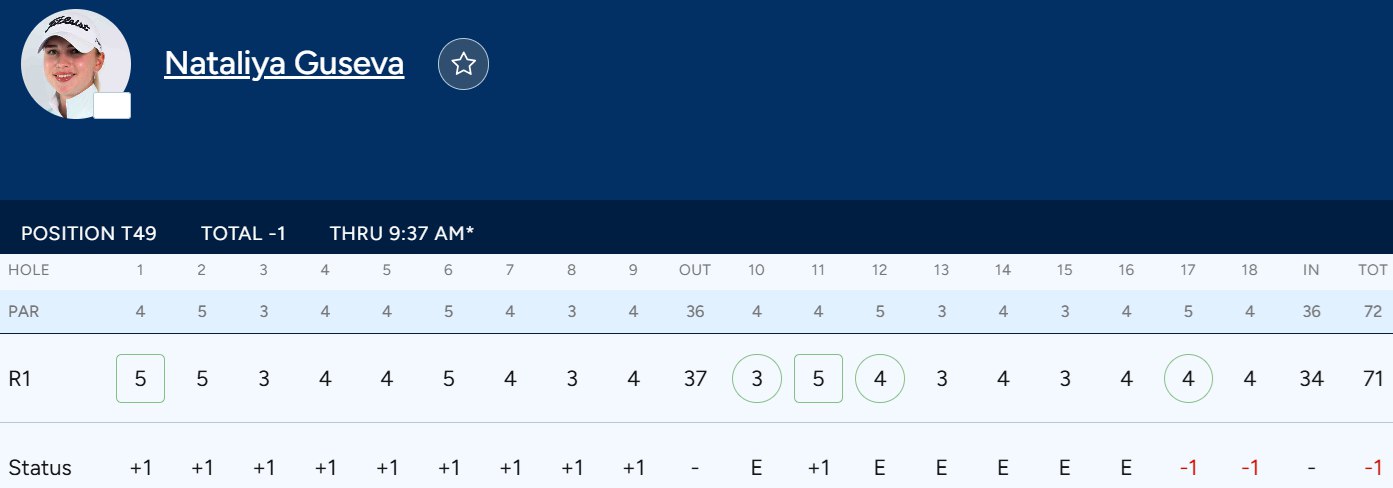Click the IN total score of 34

tap(1311, 379)
